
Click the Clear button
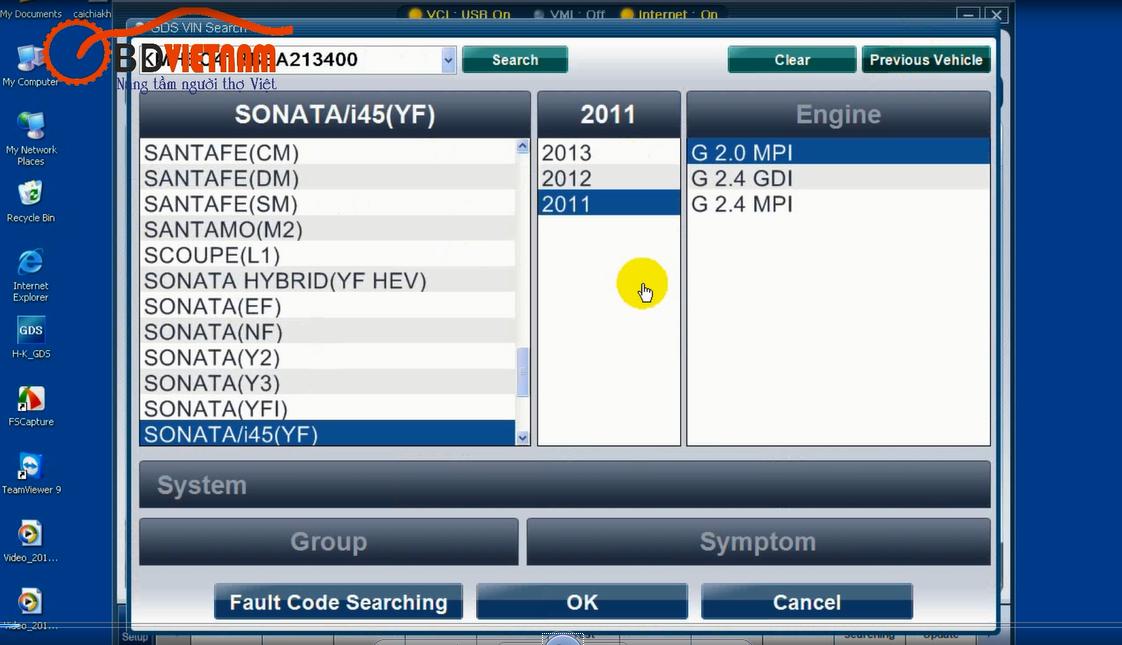(x=791, y=59)
